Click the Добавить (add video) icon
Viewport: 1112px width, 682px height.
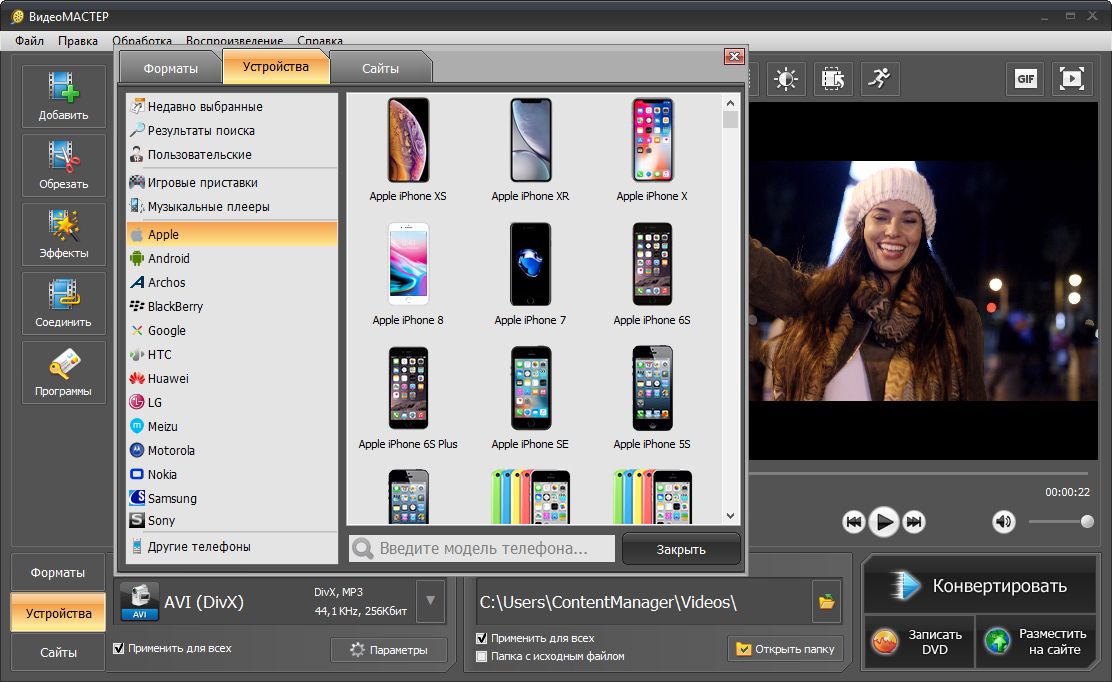(x=63, y=96)
